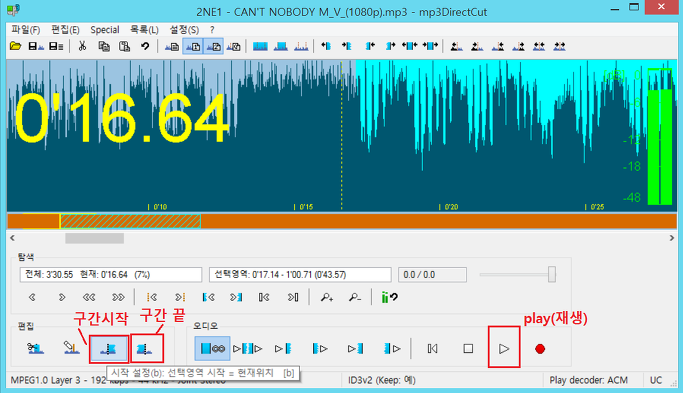Click the orange dotted peaks view icon
The image size is (683, 393).
pyautogui.click(x=301, y=46)
